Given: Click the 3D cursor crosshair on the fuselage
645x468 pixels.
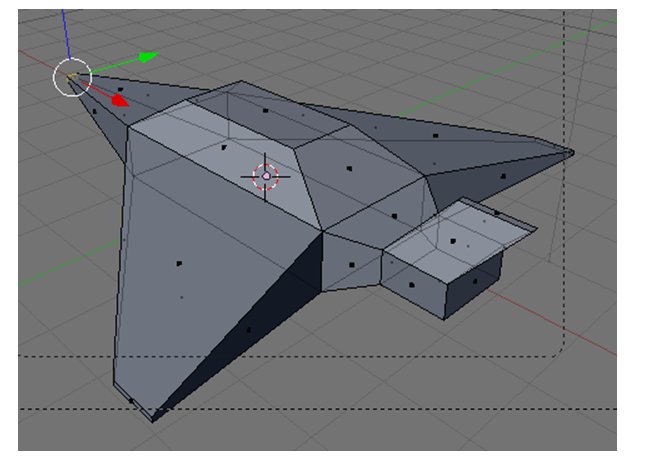Looking at the screenshot, I should pos(266,176).
